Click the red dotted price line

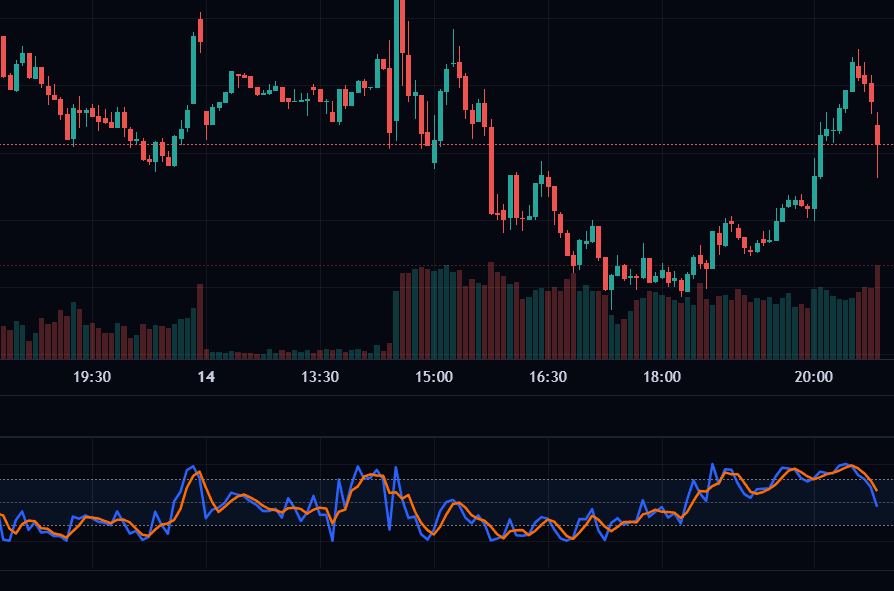pyautogui.click(x=300, y=144)
